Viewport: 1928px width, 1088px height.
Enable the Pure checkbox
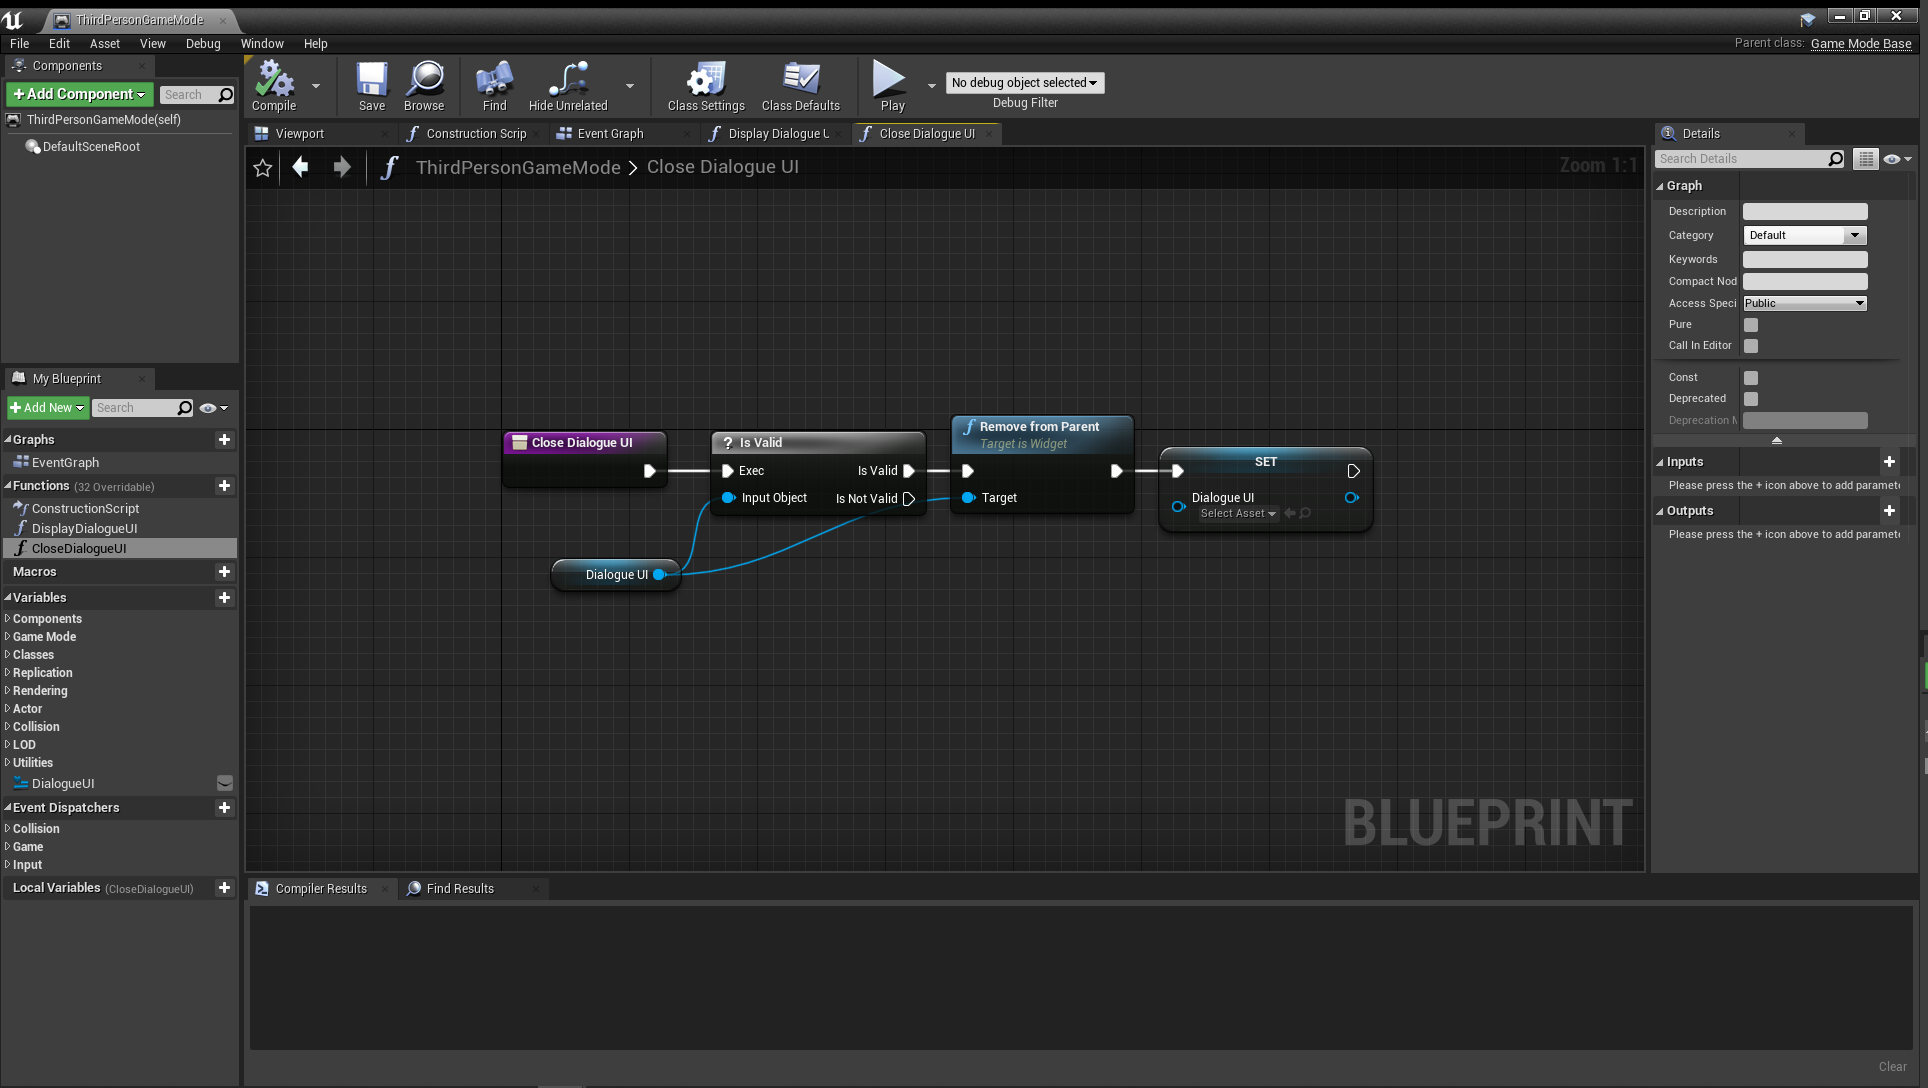(x=1750, y=325)
